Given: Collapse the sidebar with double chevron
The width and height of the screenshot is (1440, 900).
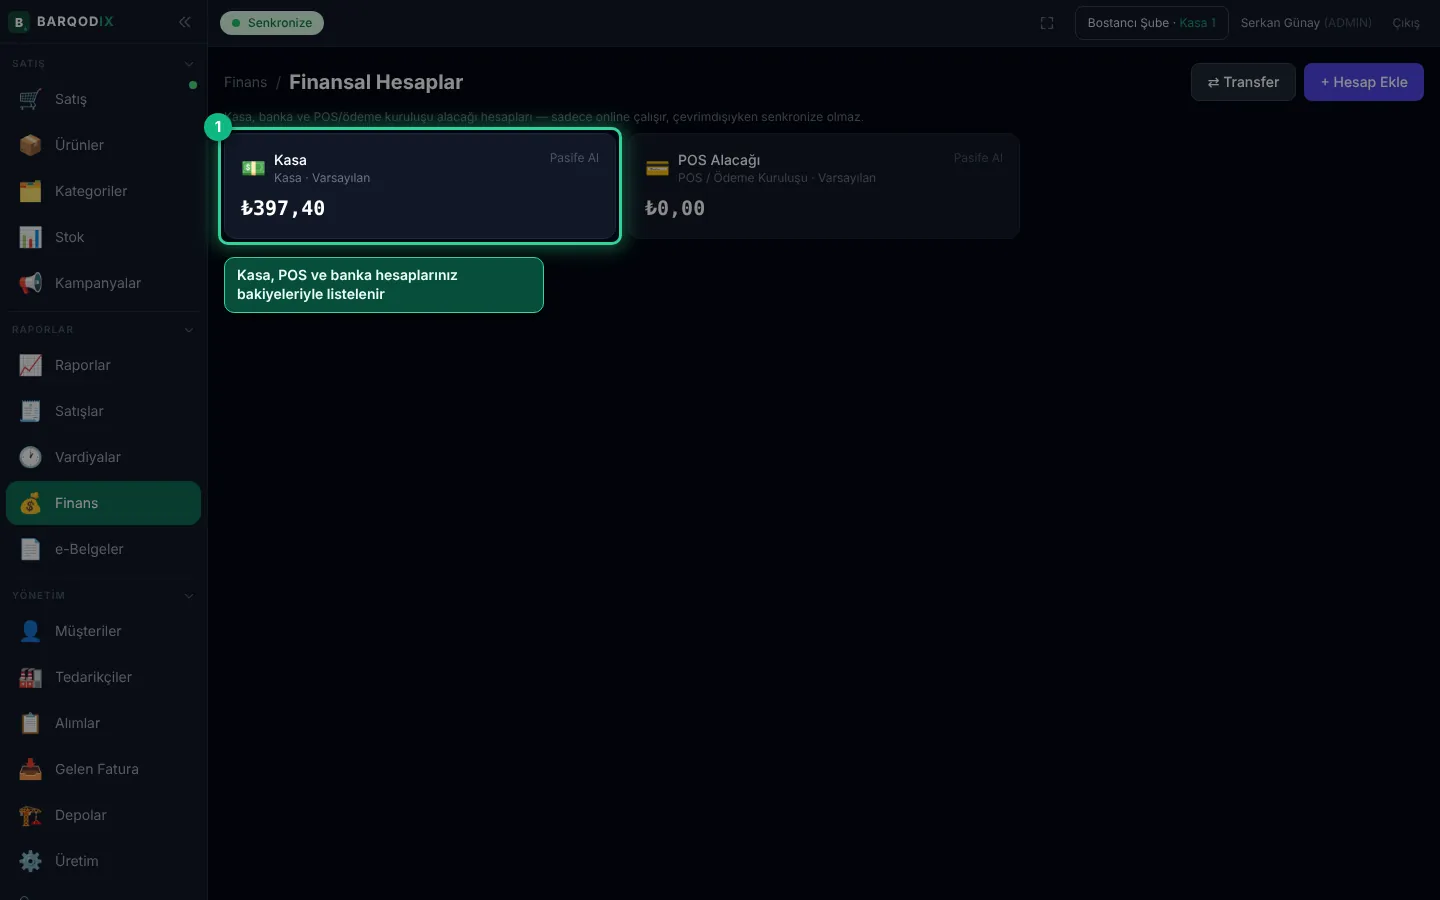Looking at the screenshot, I should click(185, 22).
